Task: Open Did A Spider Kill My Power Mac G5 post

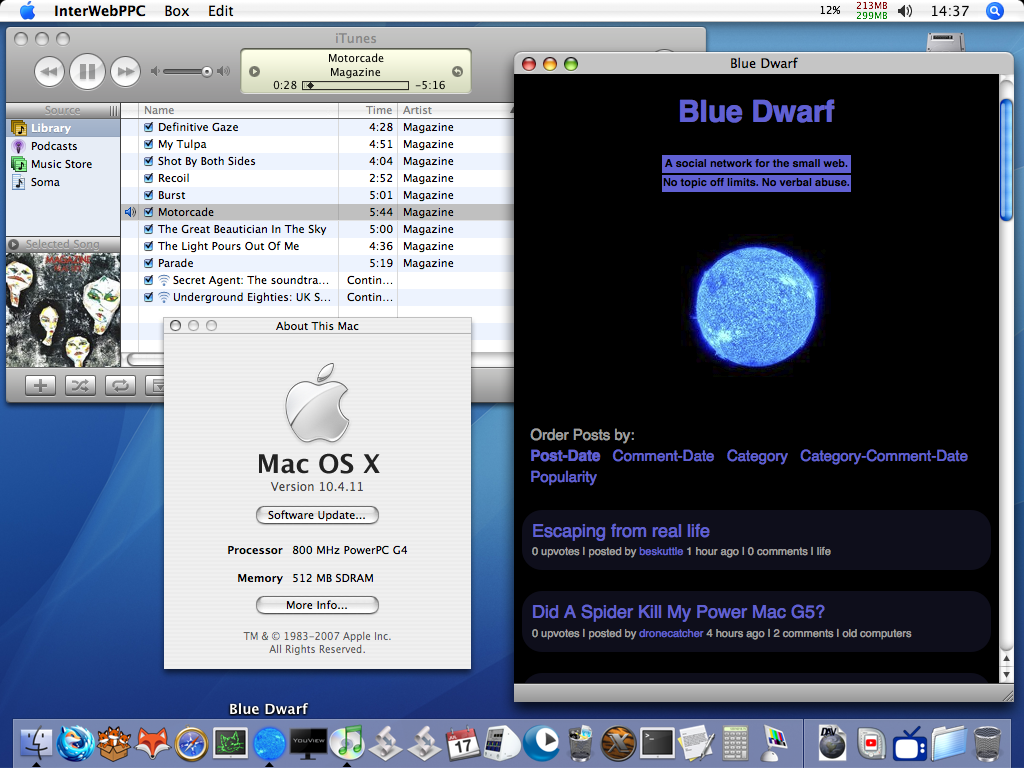Action: tap(678, 612)
